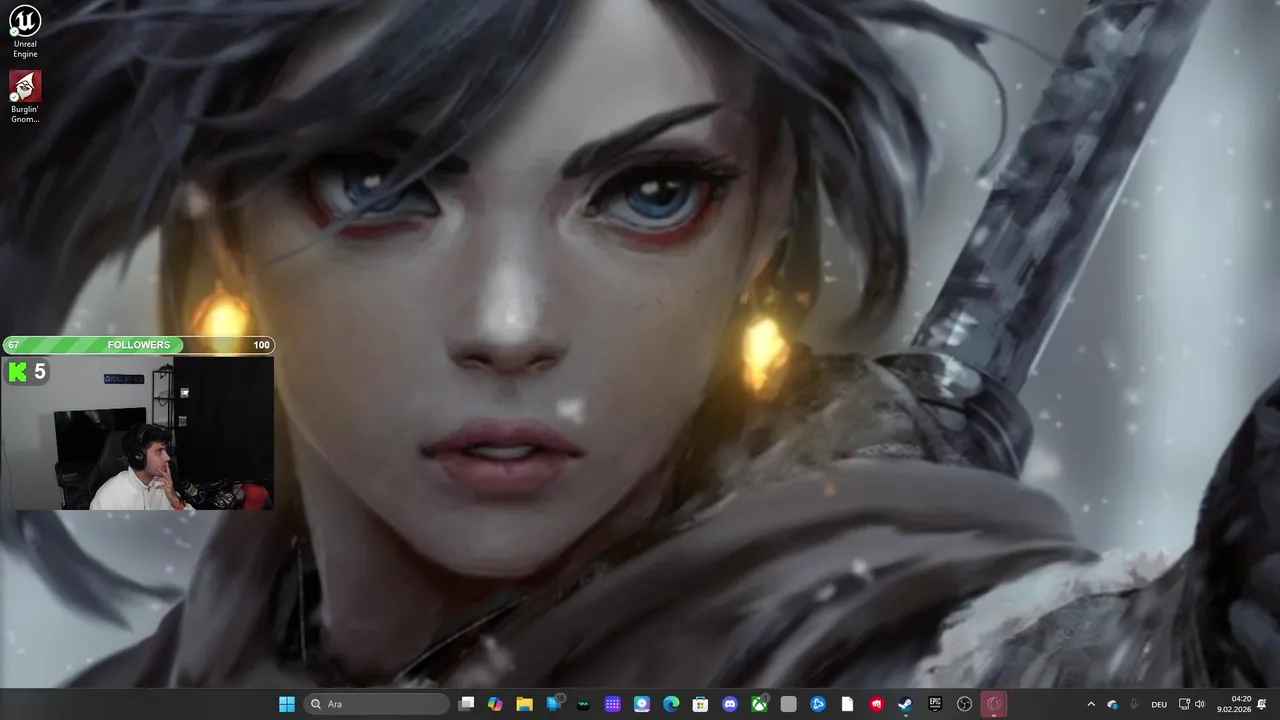Open the Windows Start menu
The width and height of the screenshot is (1280, 720).
pos(287,704)
